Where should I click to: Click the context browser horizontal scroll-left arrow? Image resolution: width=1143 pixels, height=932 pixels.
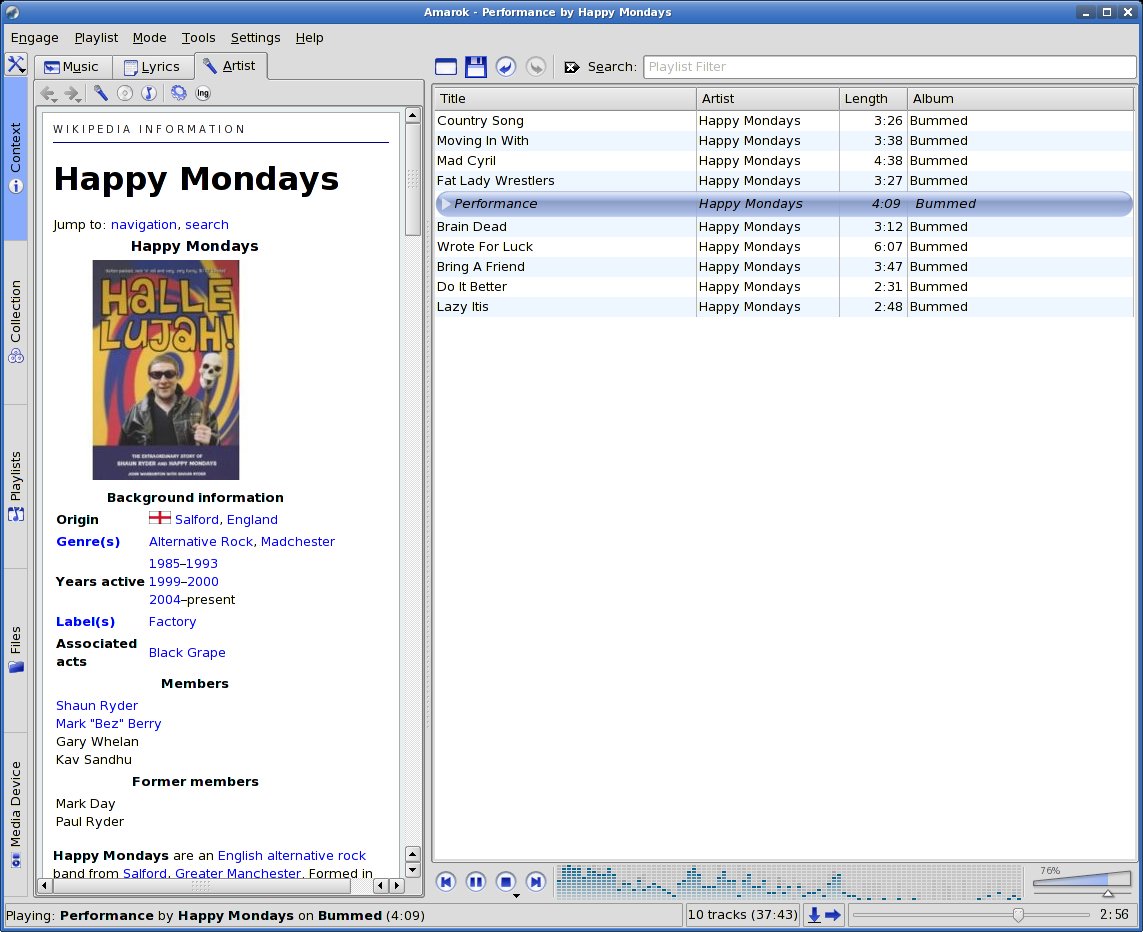45,885
